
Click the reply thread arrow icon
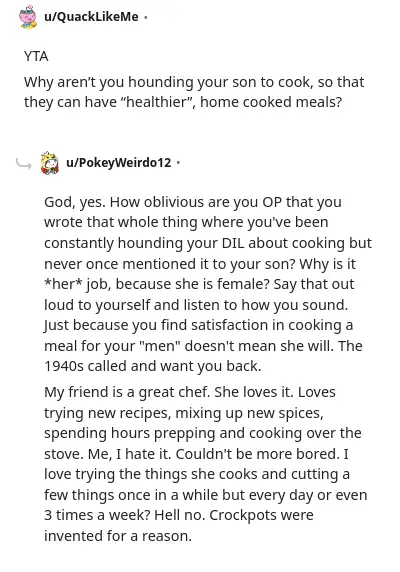pos(24,164)
